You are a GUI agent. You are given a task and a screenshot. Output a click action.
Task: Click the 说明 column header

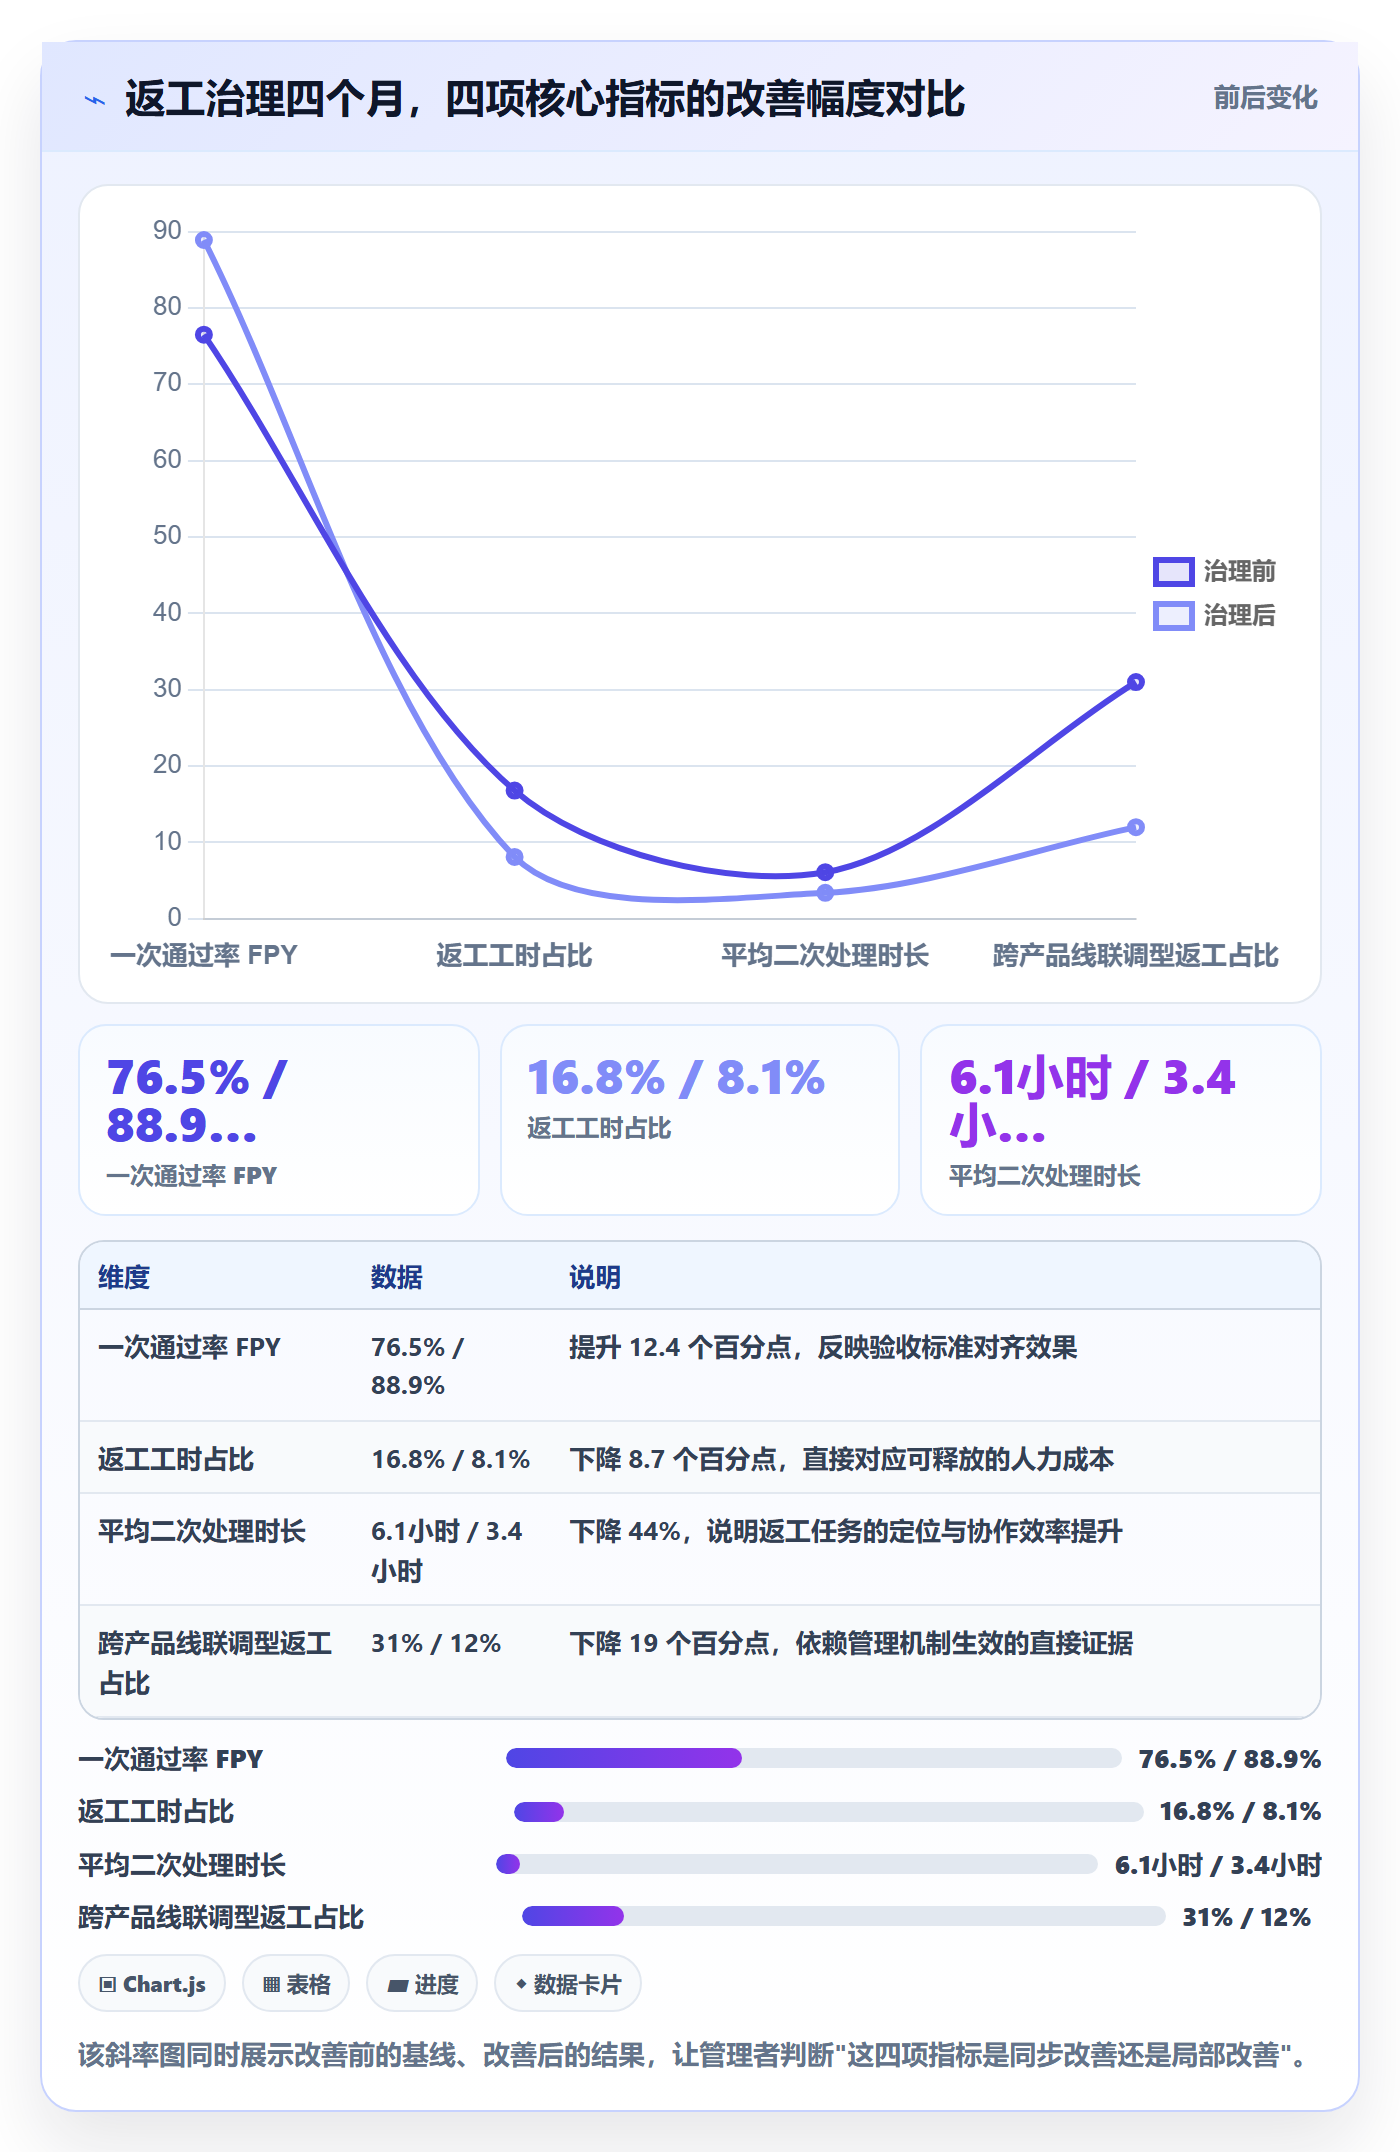coord(595,1277)
